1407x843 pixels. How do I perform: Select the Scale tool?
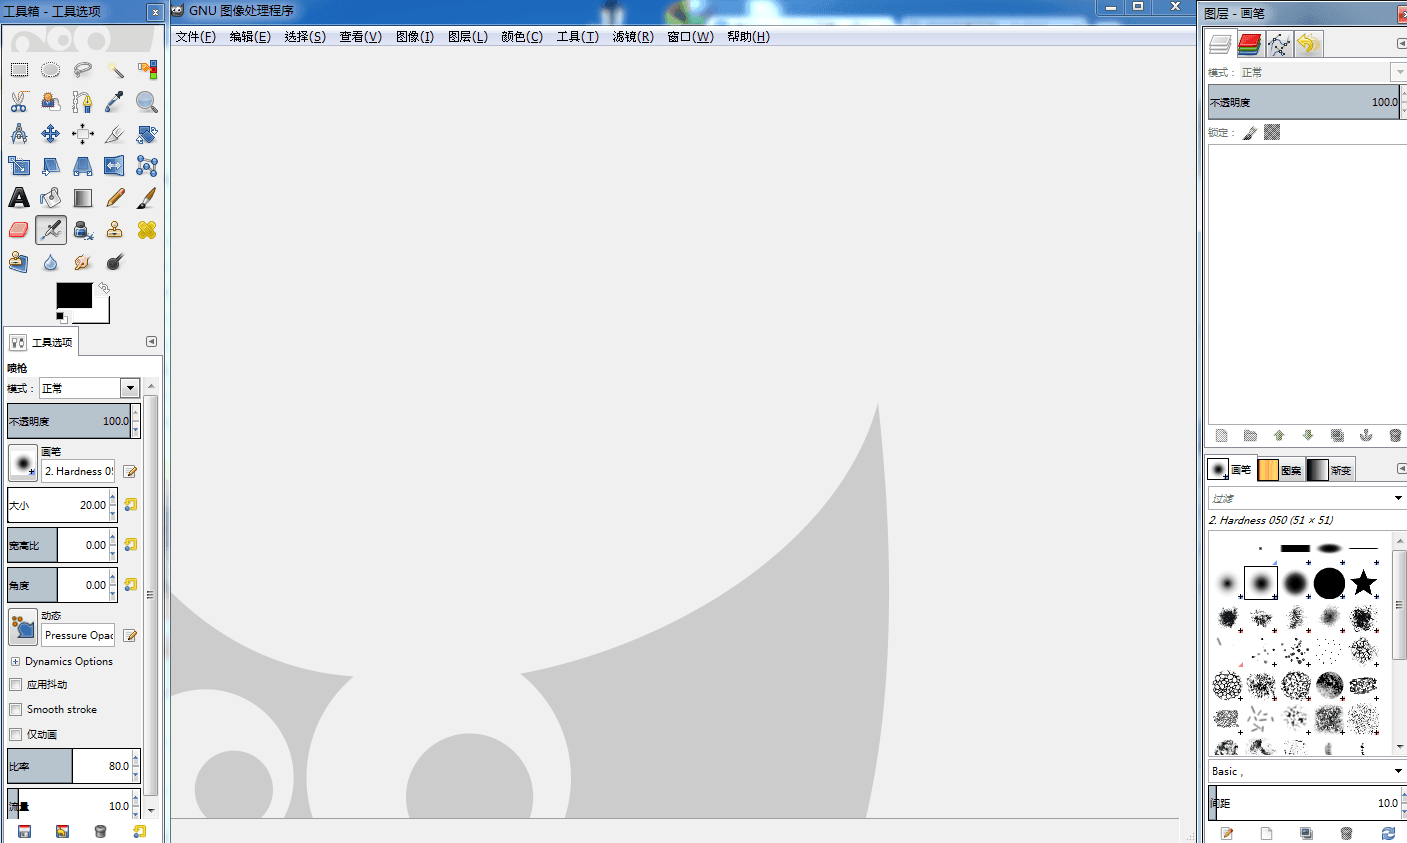[19, 166]
